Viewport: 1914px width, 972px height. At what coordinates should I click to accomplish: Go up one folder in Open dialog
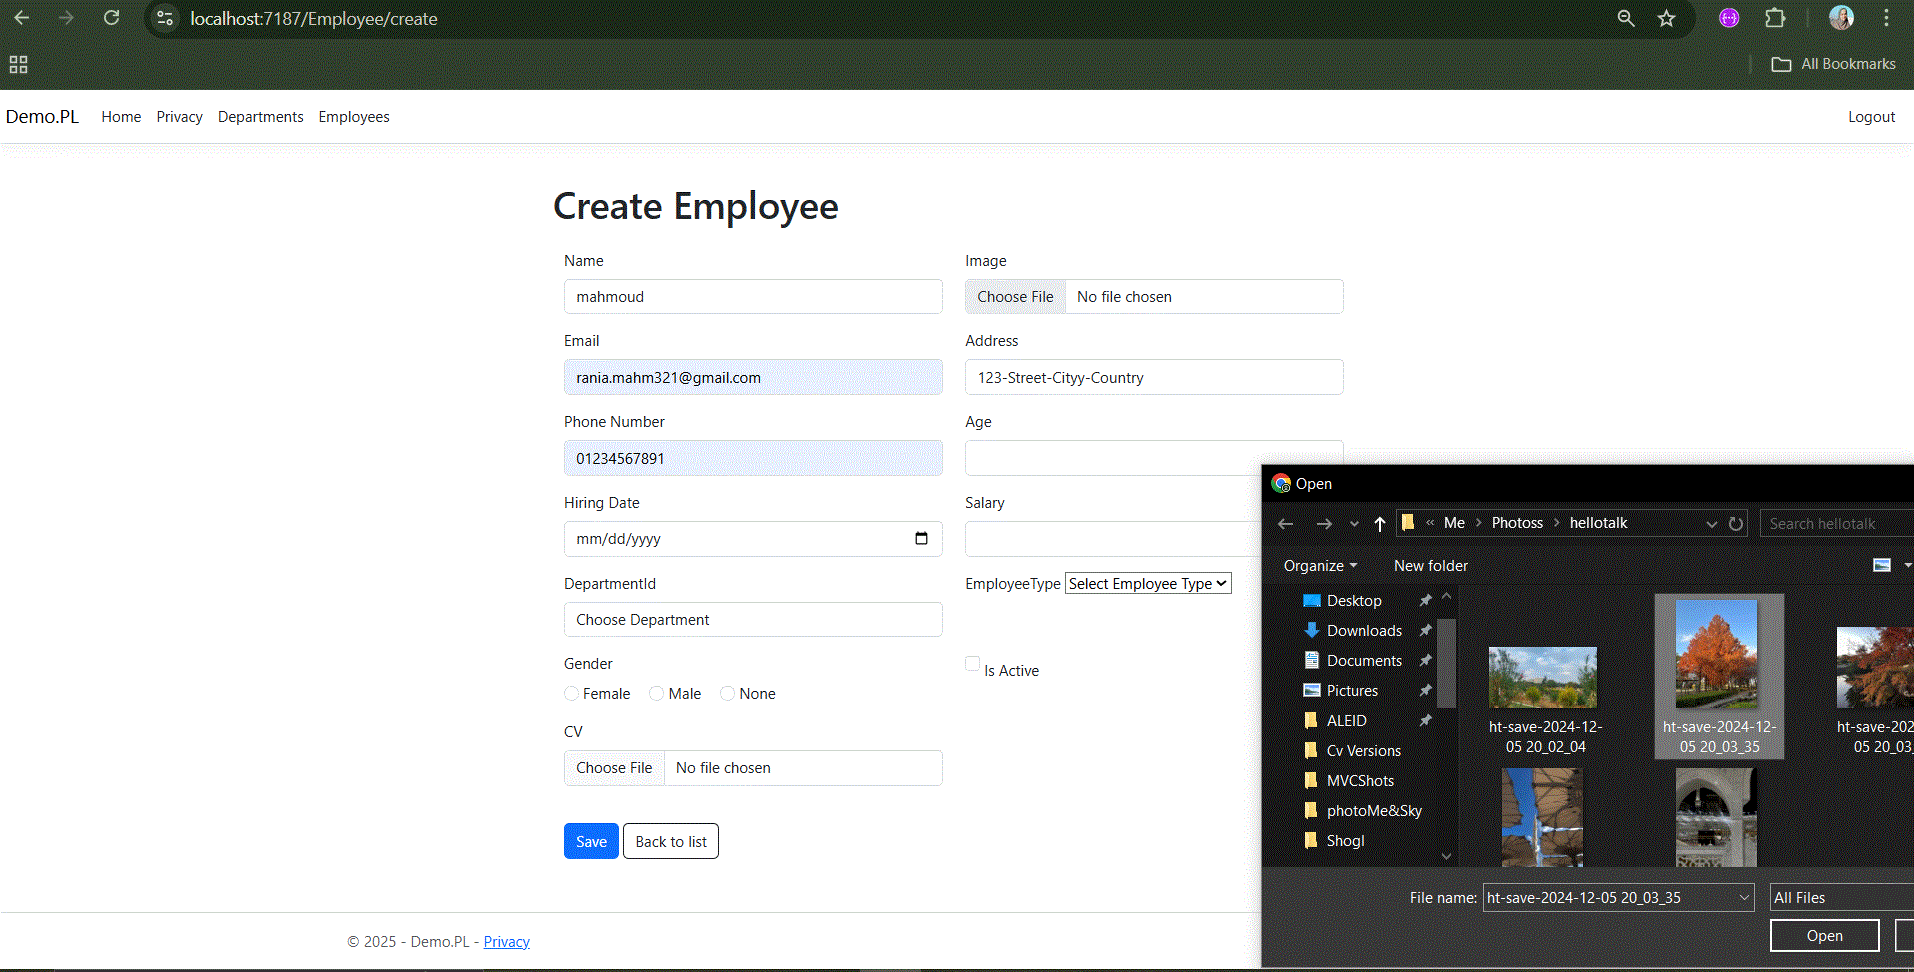point(1380,524)
